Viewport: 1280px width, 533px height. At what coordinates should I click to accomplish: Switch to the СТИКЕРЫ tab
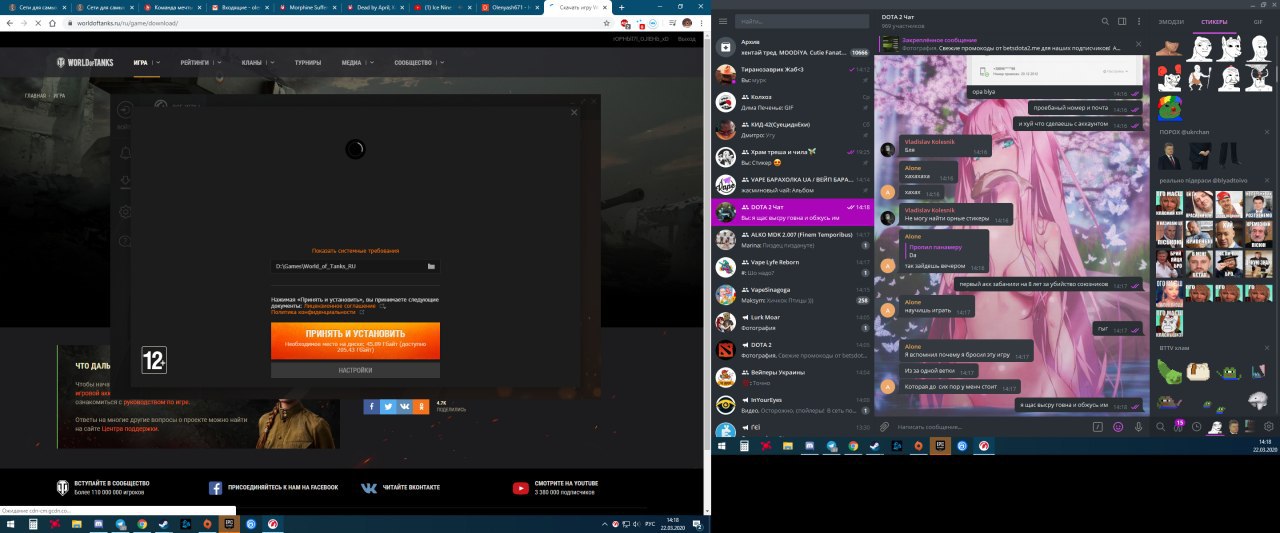tap(1214, 21)
